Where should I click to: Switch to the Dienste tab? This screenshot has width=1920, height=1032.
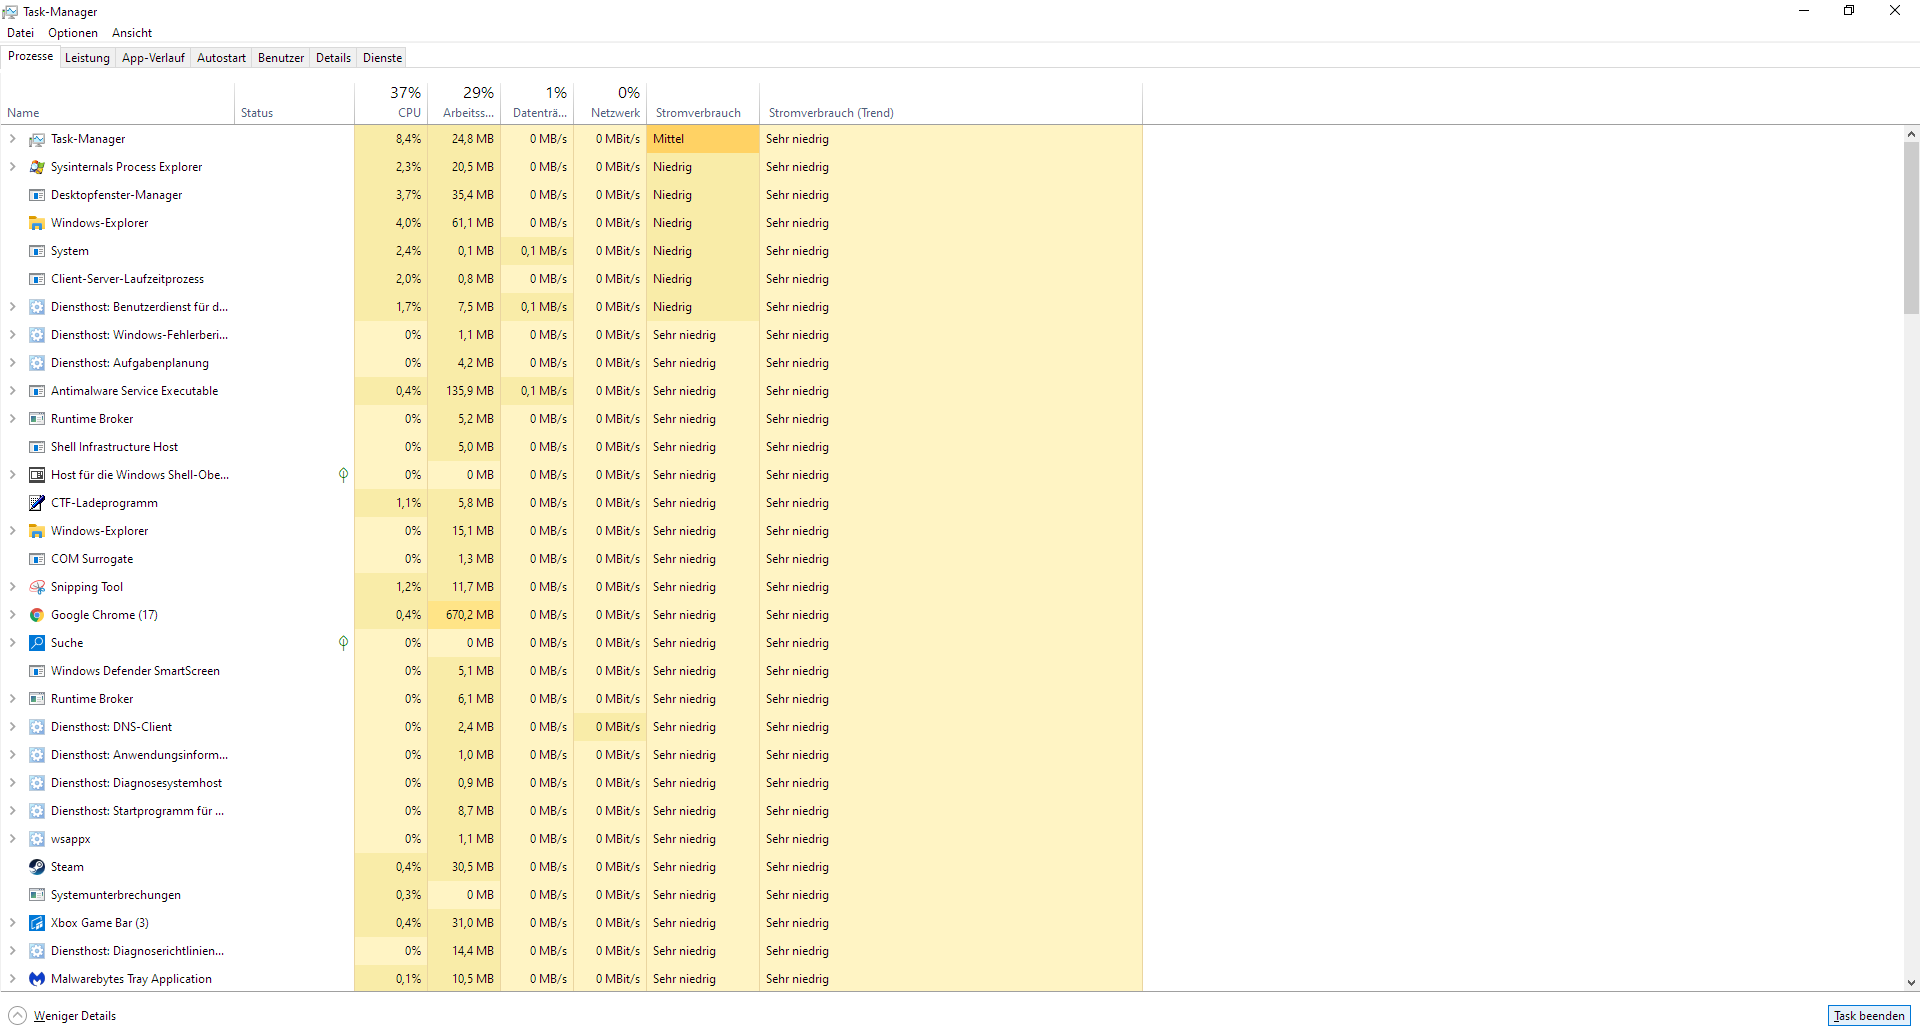click(382, 58)
